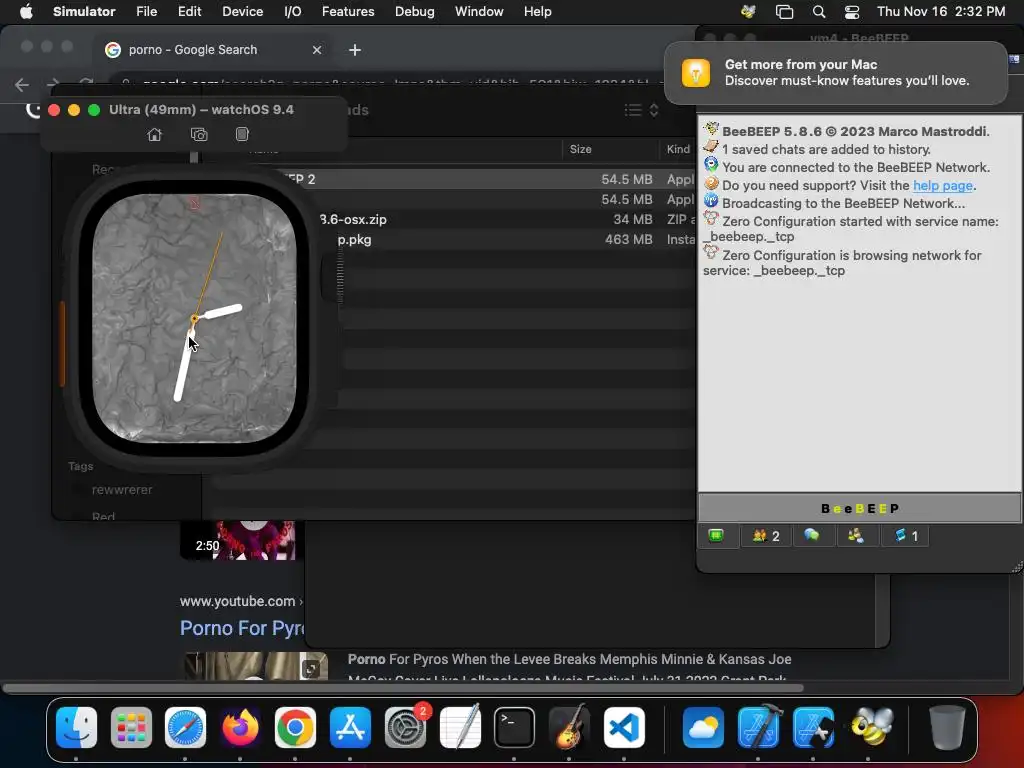Click the BeeBEEP banner bar
The height and width of the screenshot is (768, 1024).
click(x=859, y=508)
